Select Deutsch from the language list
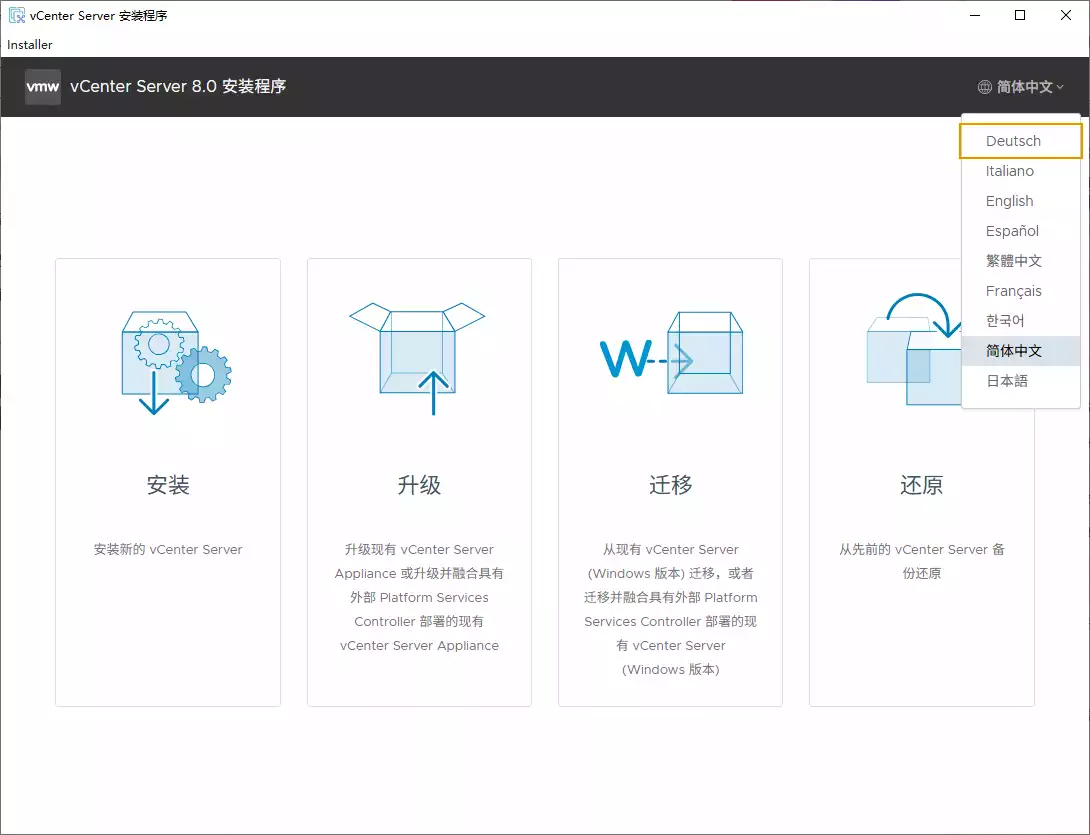 (x=1020, y=141)
